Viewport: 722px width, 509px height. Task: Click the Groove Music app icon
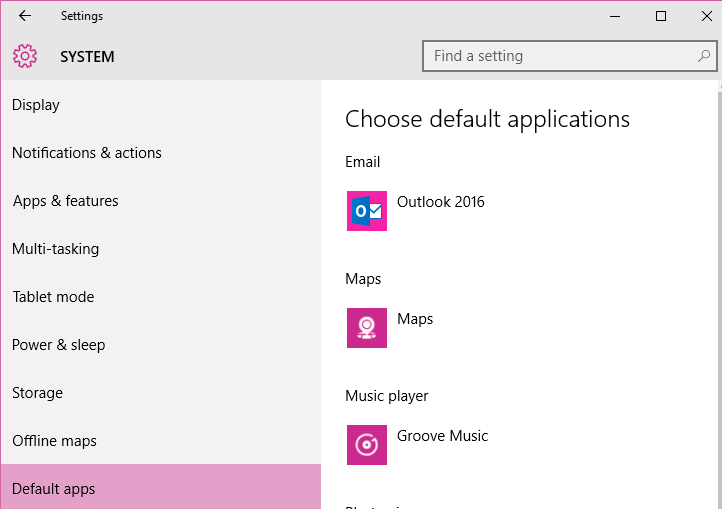point(366,445)
